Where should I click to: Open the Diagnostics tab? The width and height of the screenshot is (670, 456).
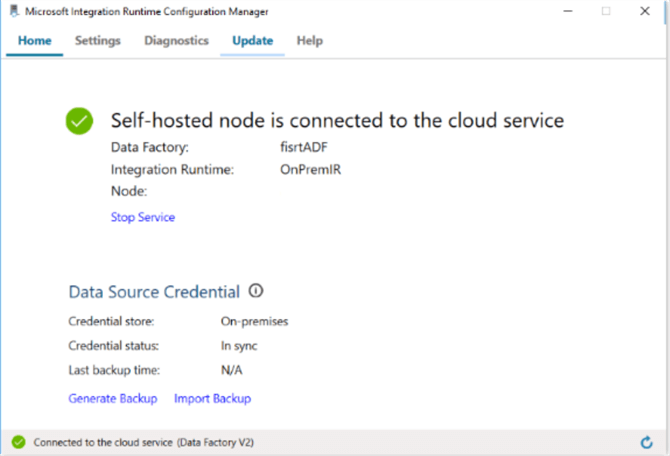point(176,41)
